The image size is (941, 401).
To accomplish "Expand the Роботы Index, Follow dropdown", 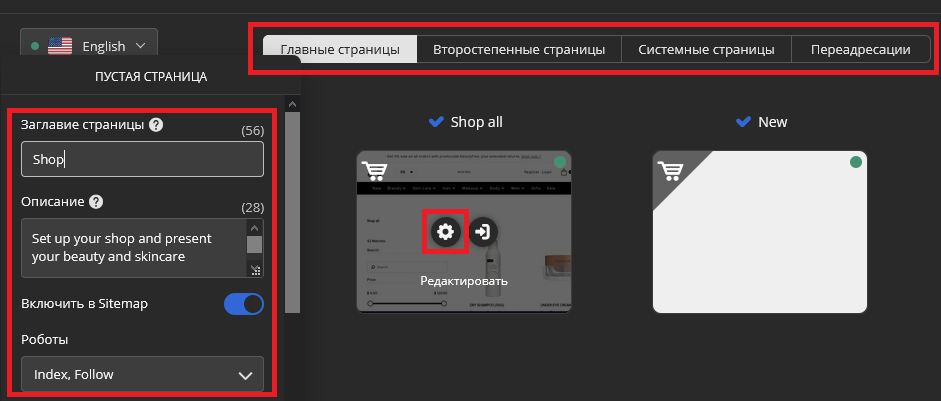I will (142, 374).
